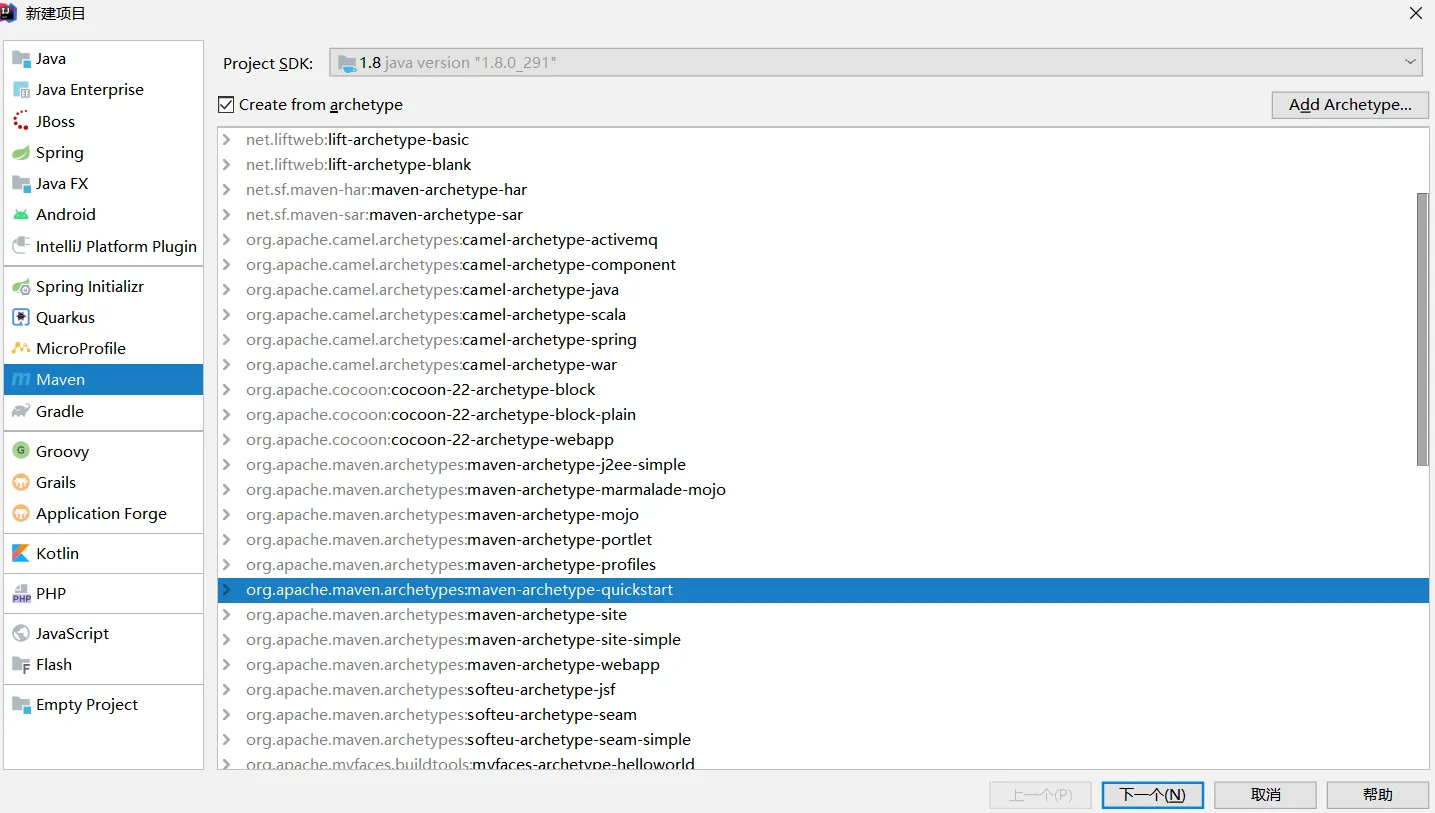Image resolution: width=1435 pixels, height=813 pixels.
Task: Click the PHP icon in sidebar
Action: (x=21, y=595)
